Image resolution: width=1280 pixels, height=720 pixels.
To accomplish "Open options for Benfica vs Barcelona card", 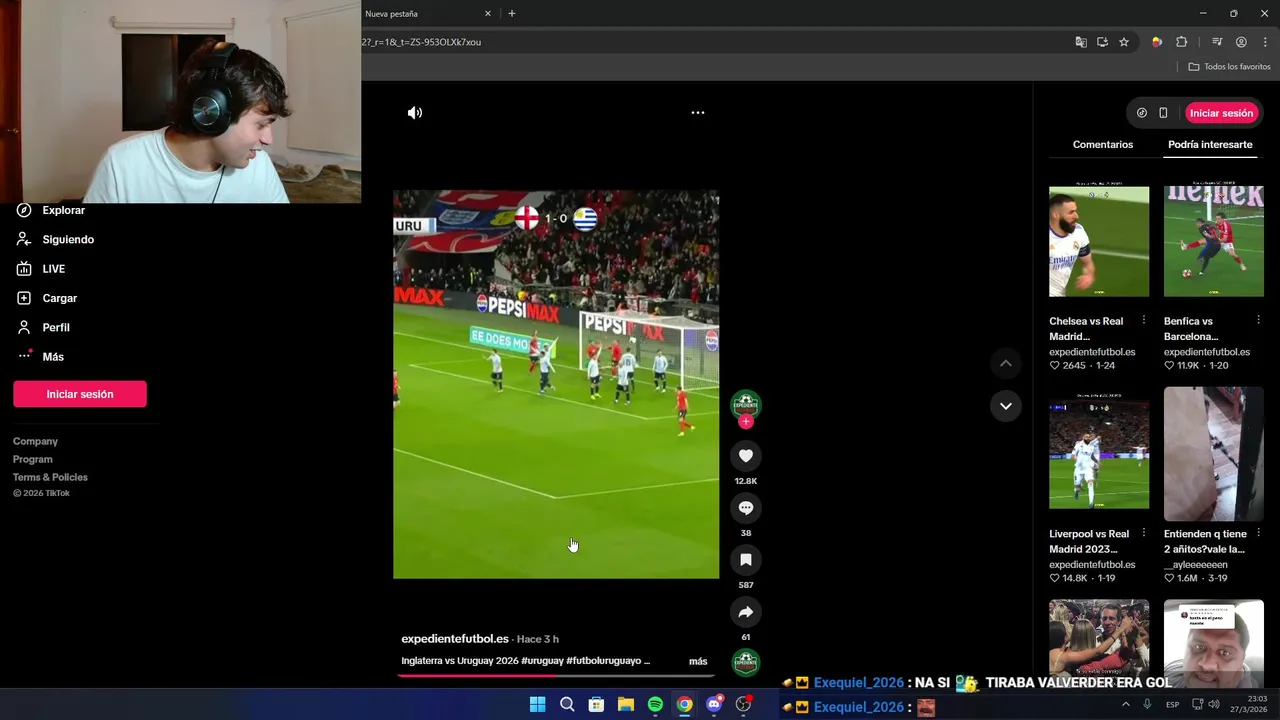I will 1258,320.
